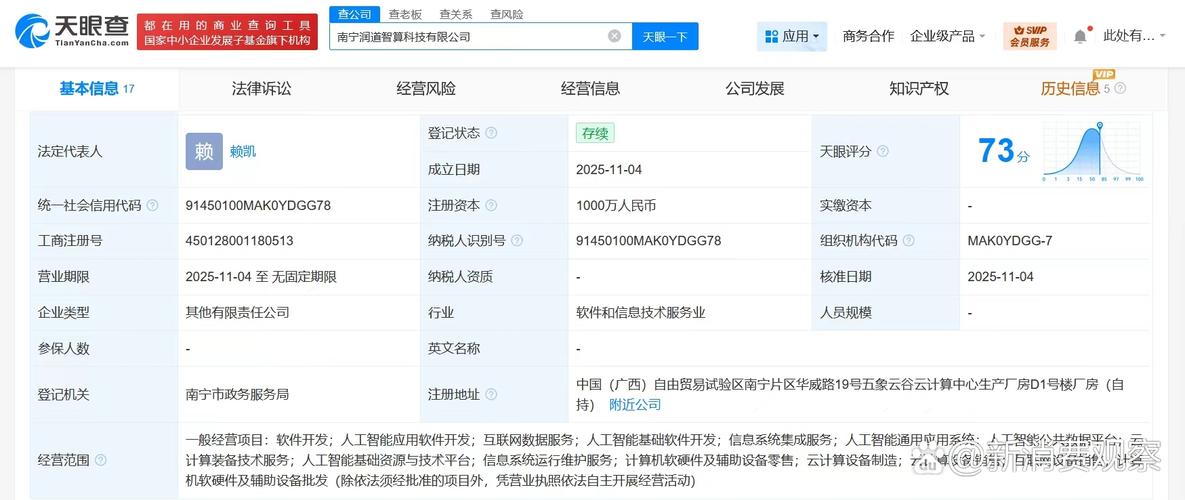Open help icon next to 纳税人识别号
Screen dimensions: 1185x500
[517, 241]
